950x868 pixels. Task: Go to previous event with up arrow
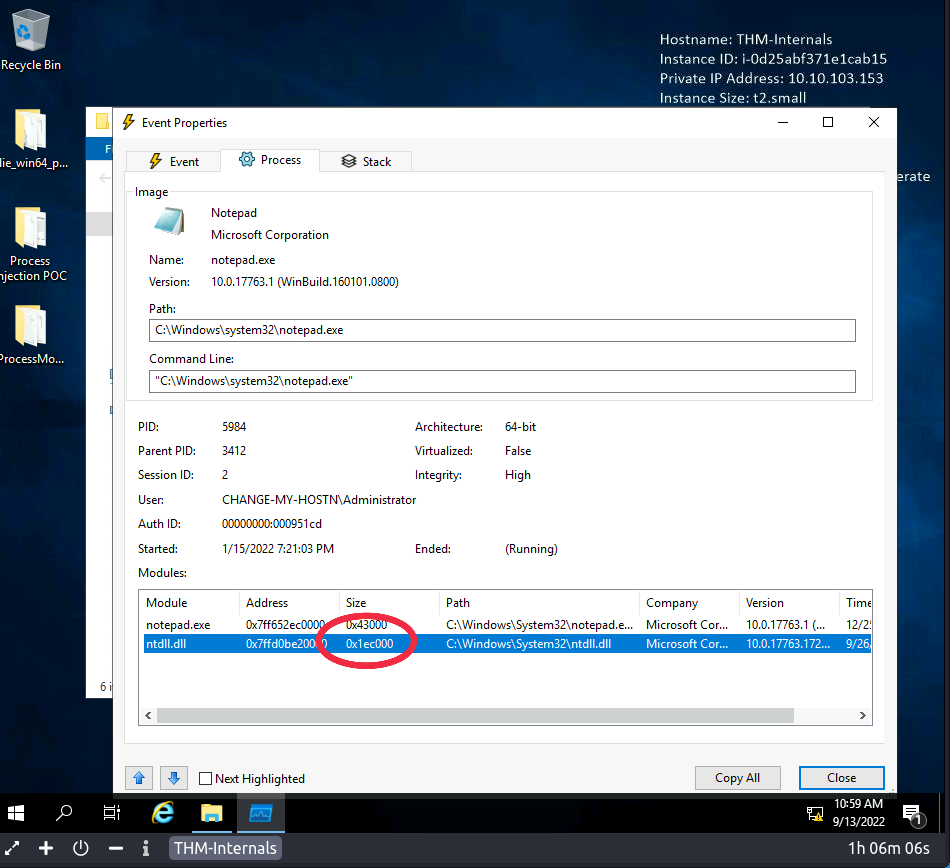tap(139, 778)
